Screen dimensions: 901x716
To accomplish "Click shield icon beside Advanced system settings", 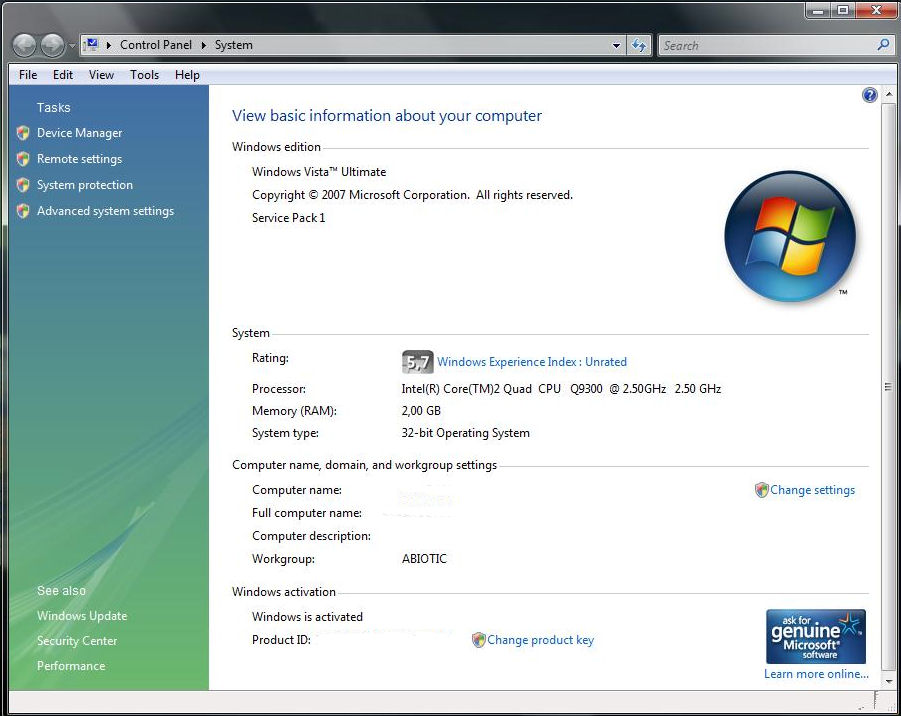I will point(23,211).
